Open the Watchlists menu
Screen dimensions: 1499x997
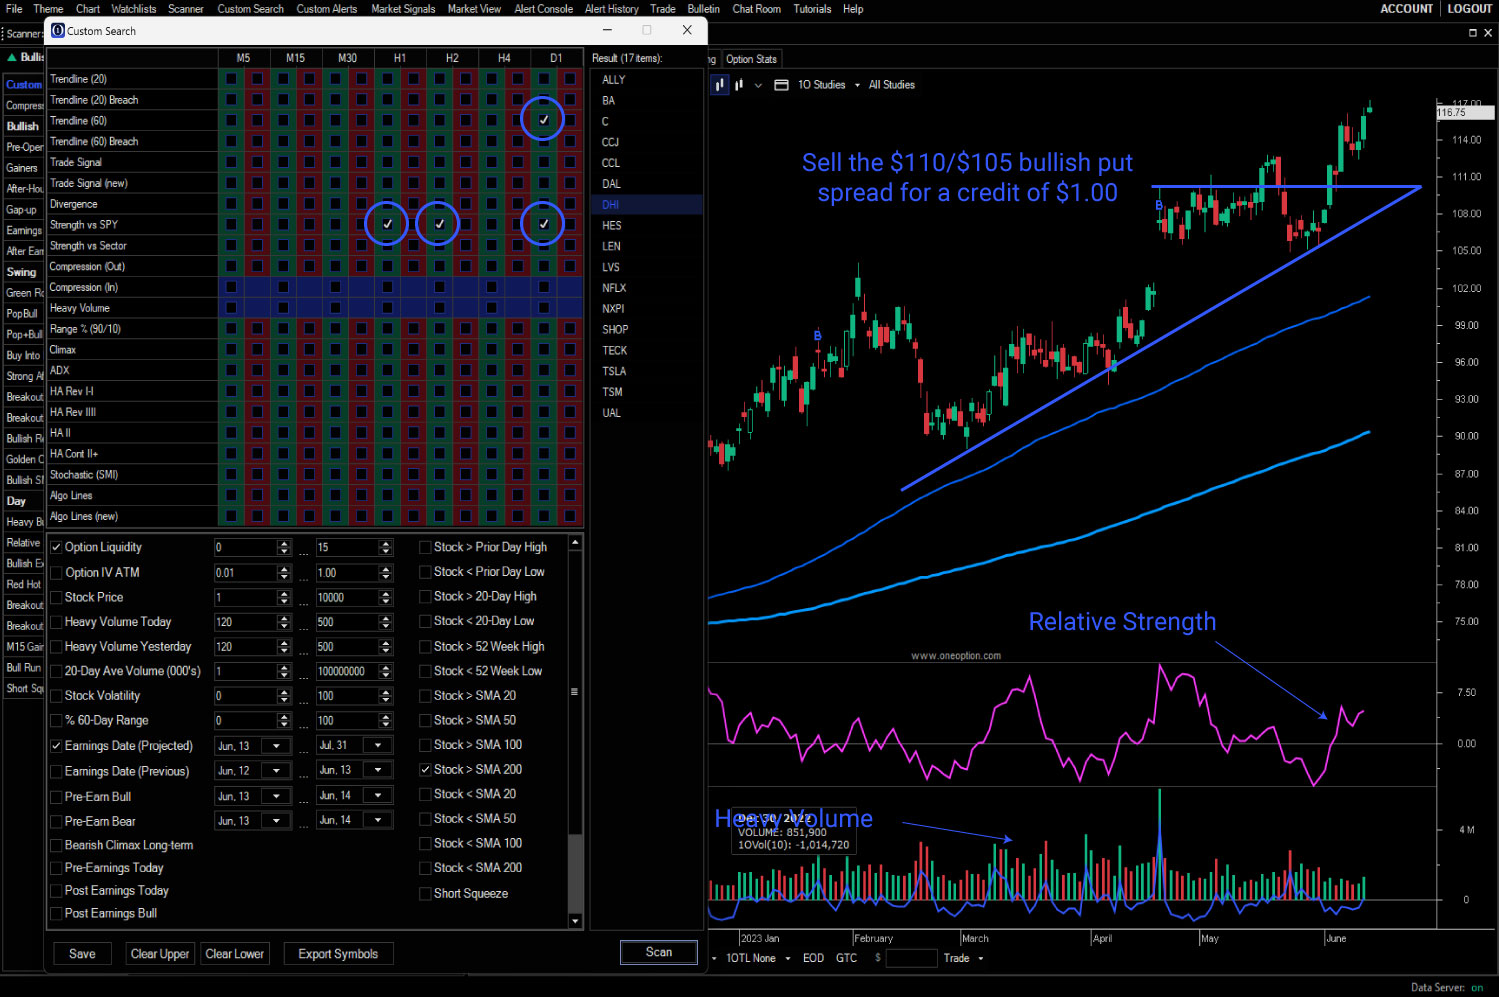[133, 9]
